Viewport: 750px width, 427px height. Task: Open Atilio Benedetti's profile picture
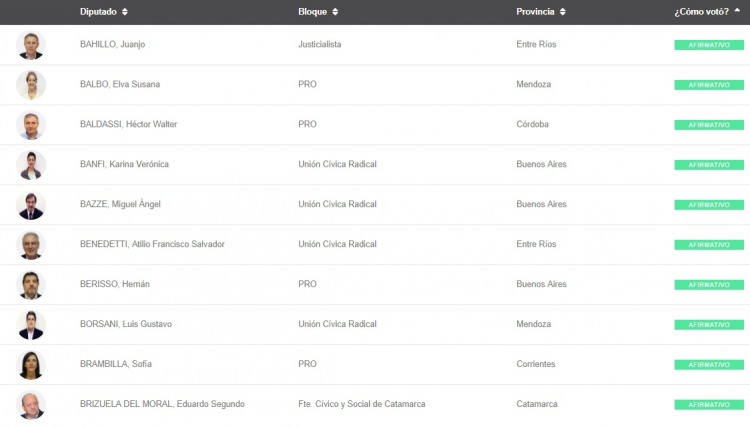pos(31,245)
